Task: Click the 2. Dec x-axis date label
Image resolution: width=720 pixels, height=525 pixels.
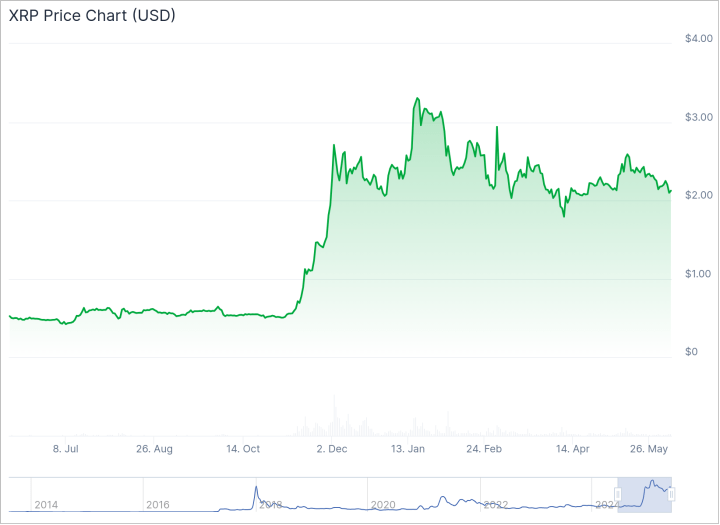Action: pyautogui.click(x=331, y=449)
